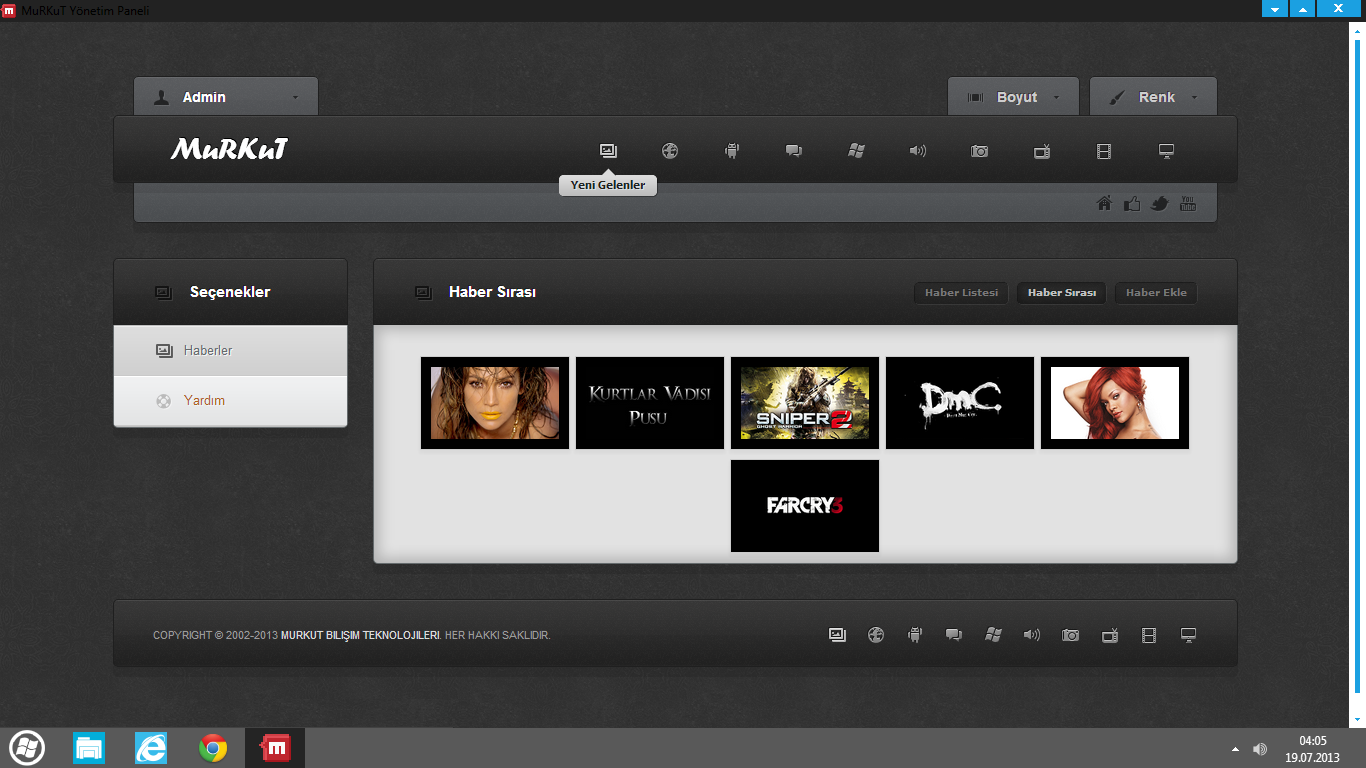Select the globe icon in the footer
The height and width of the screenshot is (768, 1366).
coord(876,635)
